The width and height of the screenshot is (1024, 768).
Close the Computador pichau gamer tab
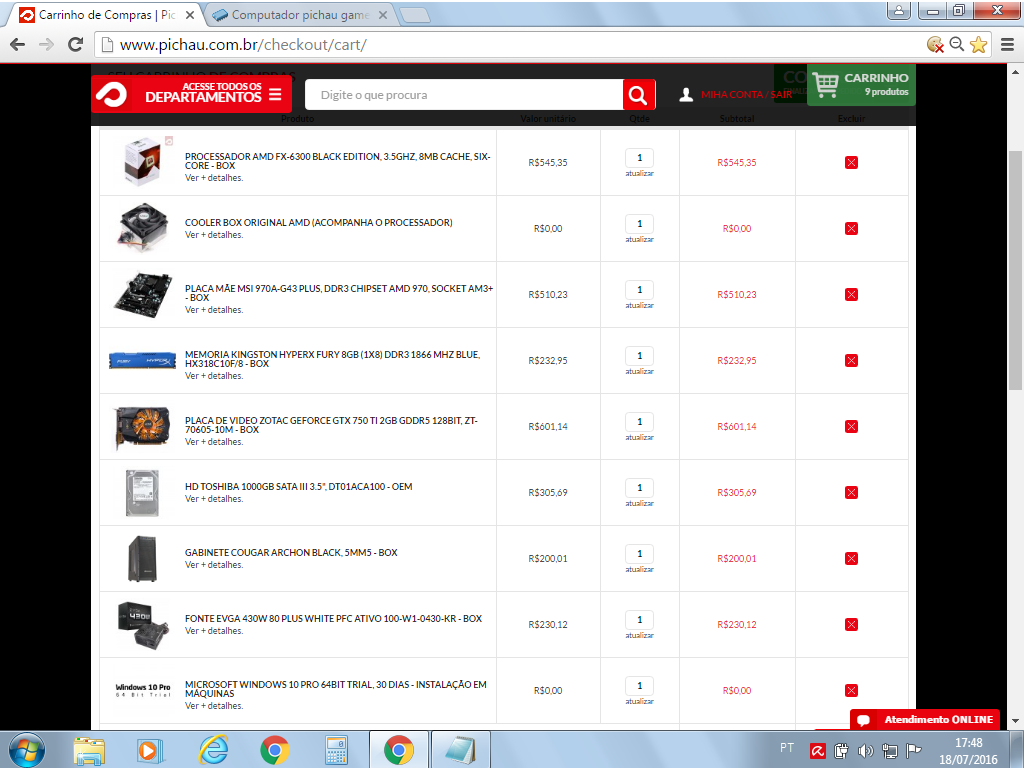click(383, 14)
